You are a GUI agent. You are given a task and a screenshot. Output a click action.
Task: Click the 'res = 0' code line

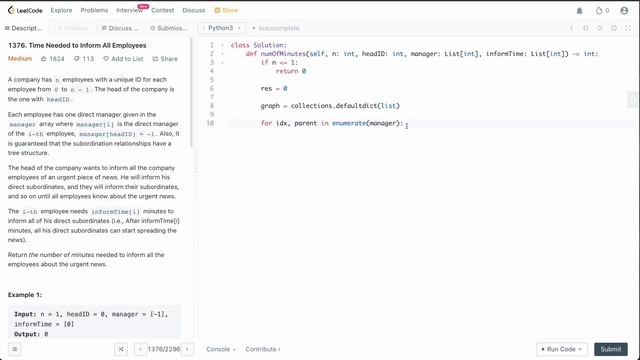click(x=274, y=88)
